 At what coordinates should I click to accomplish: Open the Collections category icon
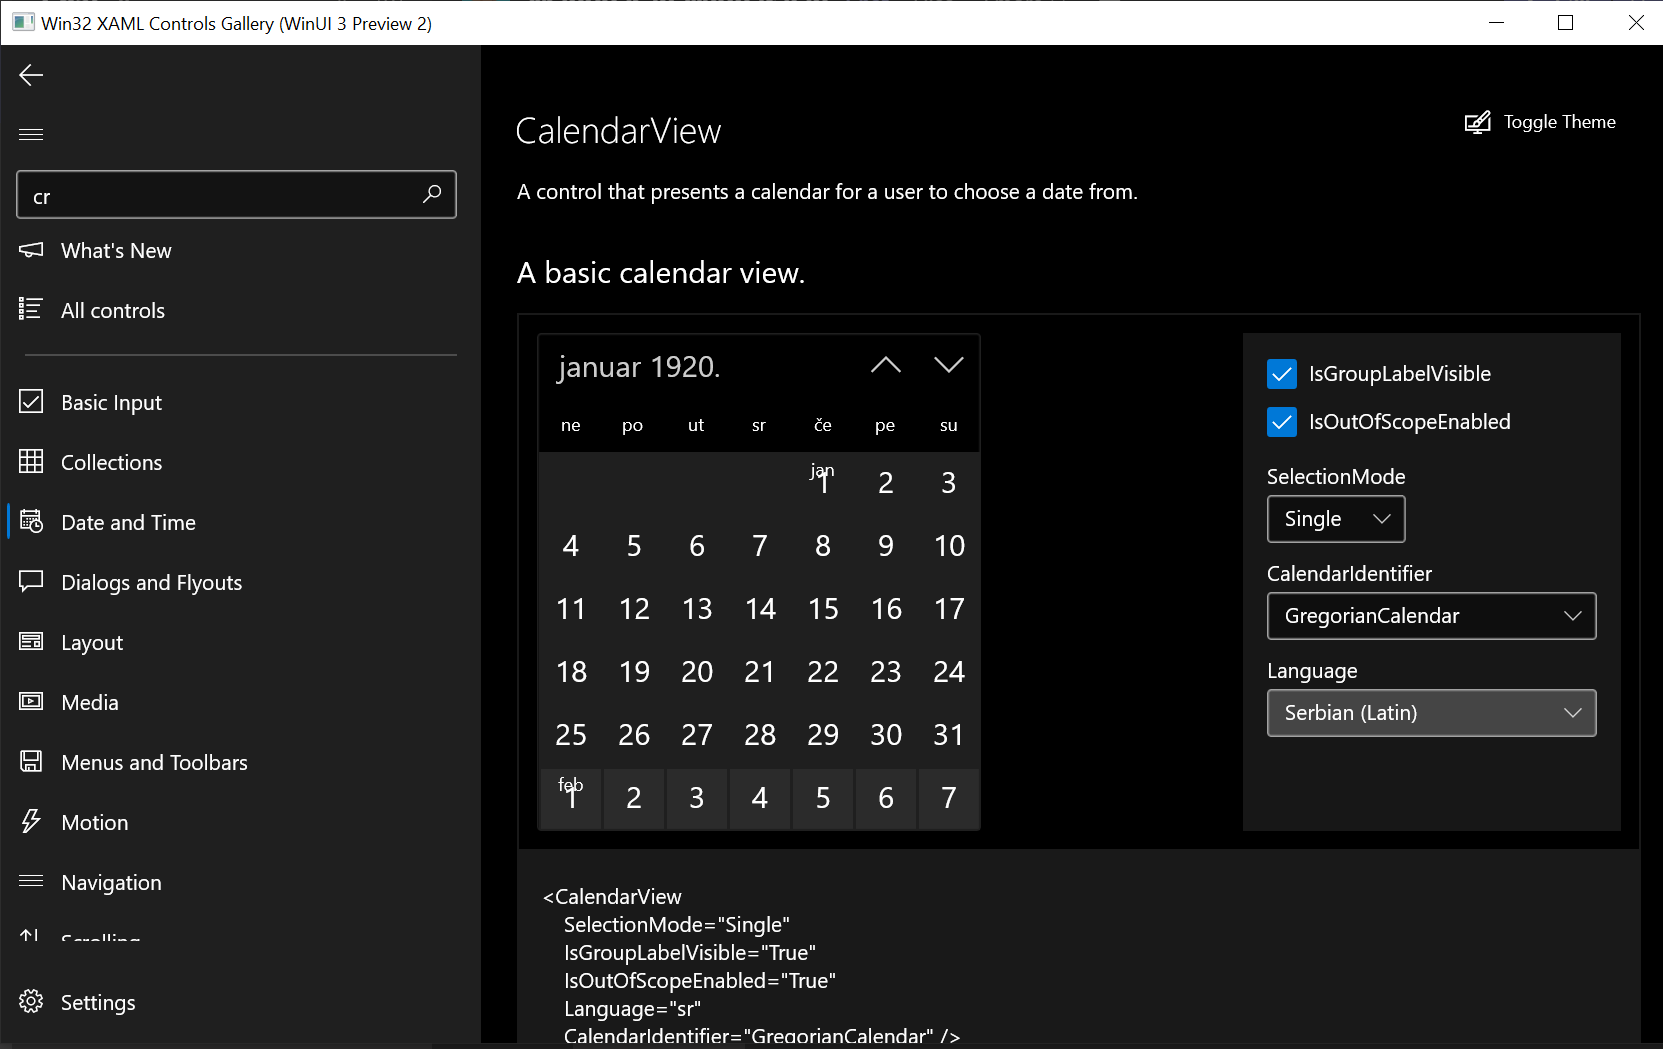[x=31, y=461]
